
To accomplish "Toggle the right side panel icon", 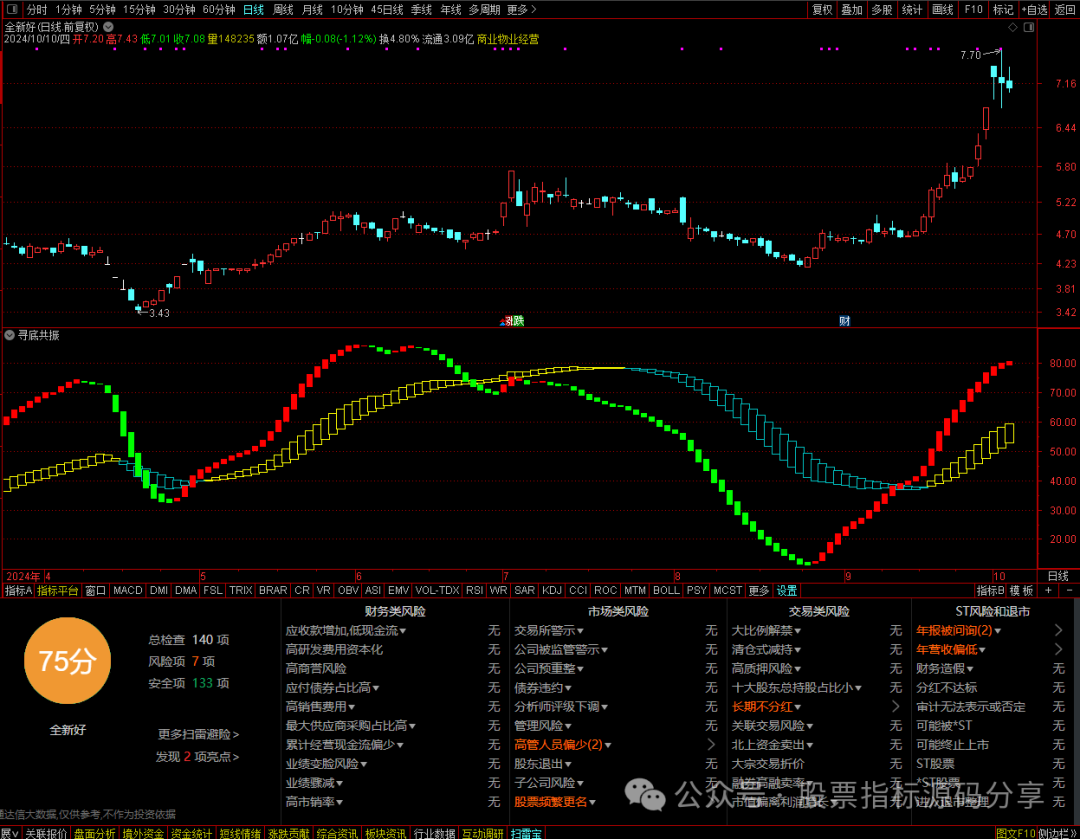I will click(1028, 27).
